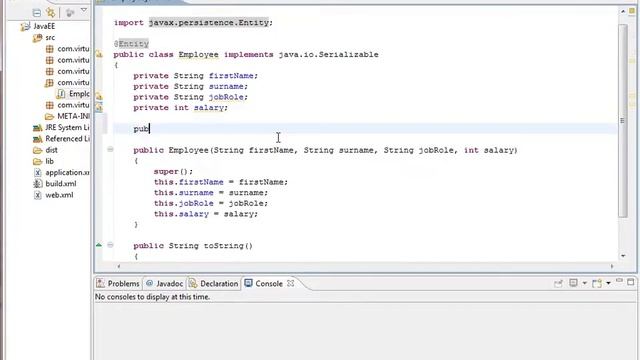Click the lib folder icon
The height and width of the screenshot is (360, 640).
(x=38, y=162)
